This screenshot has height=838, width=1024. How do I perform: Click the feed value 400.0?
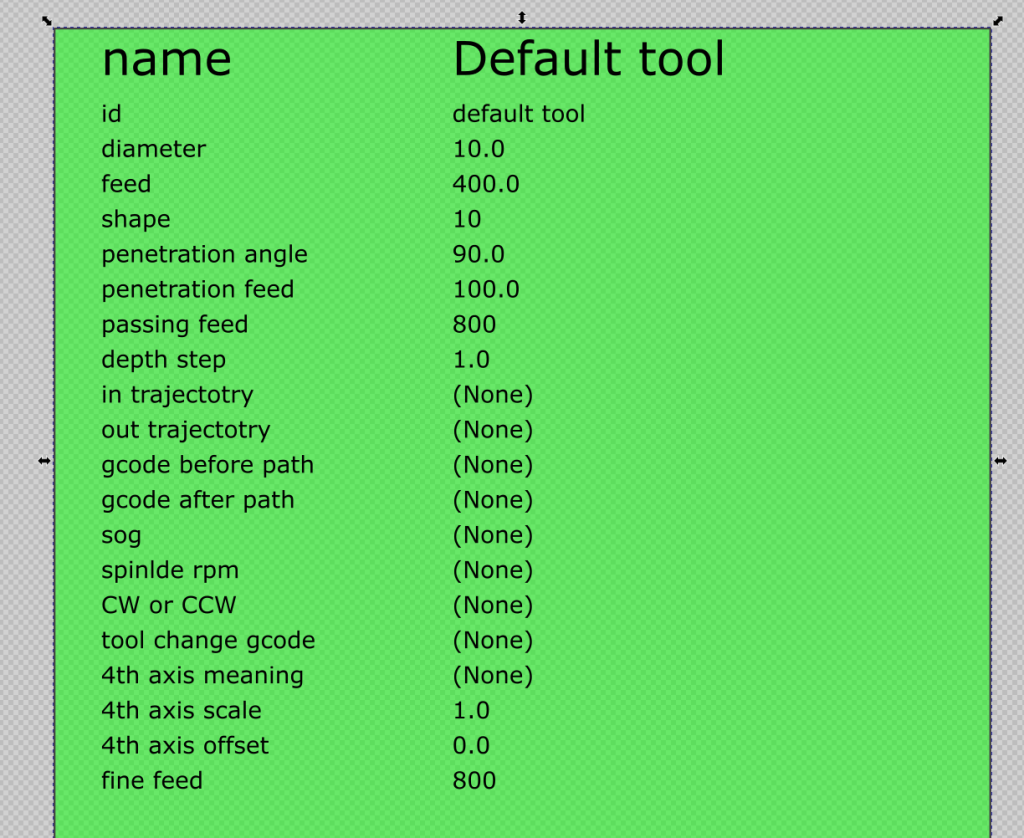click(485, 184)
